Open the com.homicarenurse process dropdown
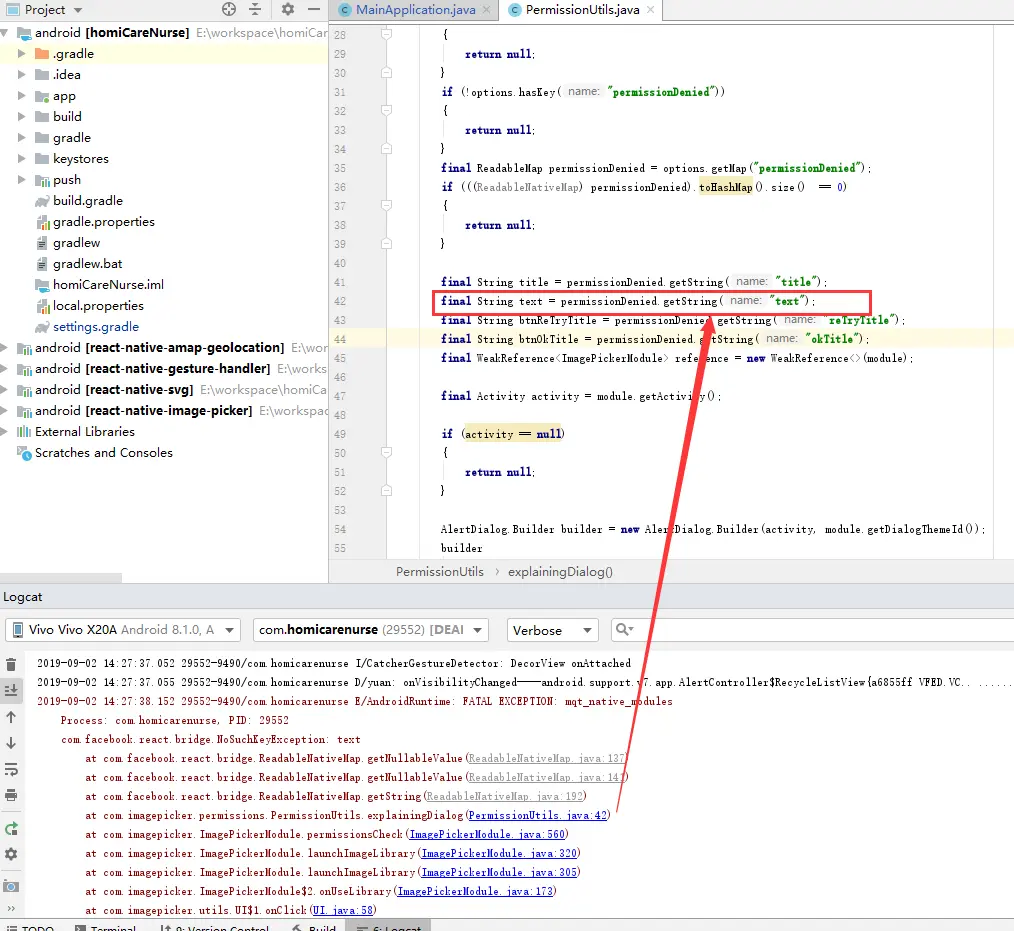The height and width of the screenshot is (931, 1014). coord(371,630)
